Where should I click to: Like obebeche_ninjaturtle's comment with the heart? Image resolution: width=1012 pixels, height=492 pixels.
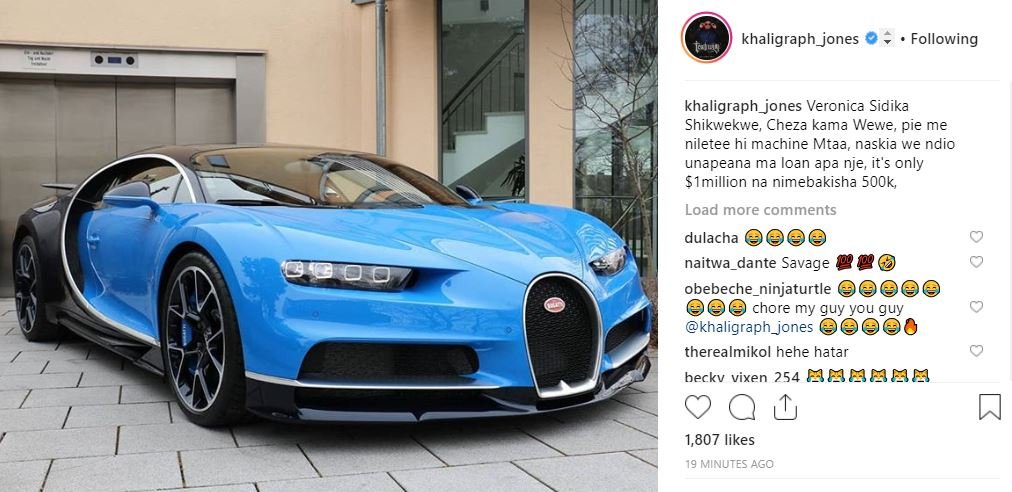[x=977, y=307]
